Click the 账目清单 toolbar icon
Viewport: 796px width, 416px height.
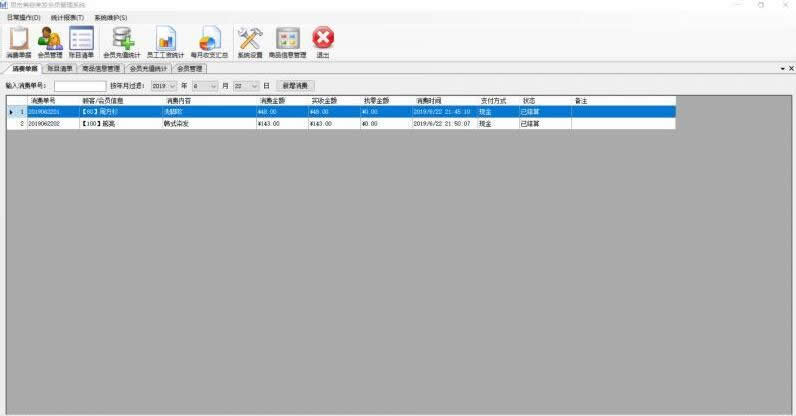point(81,41)
